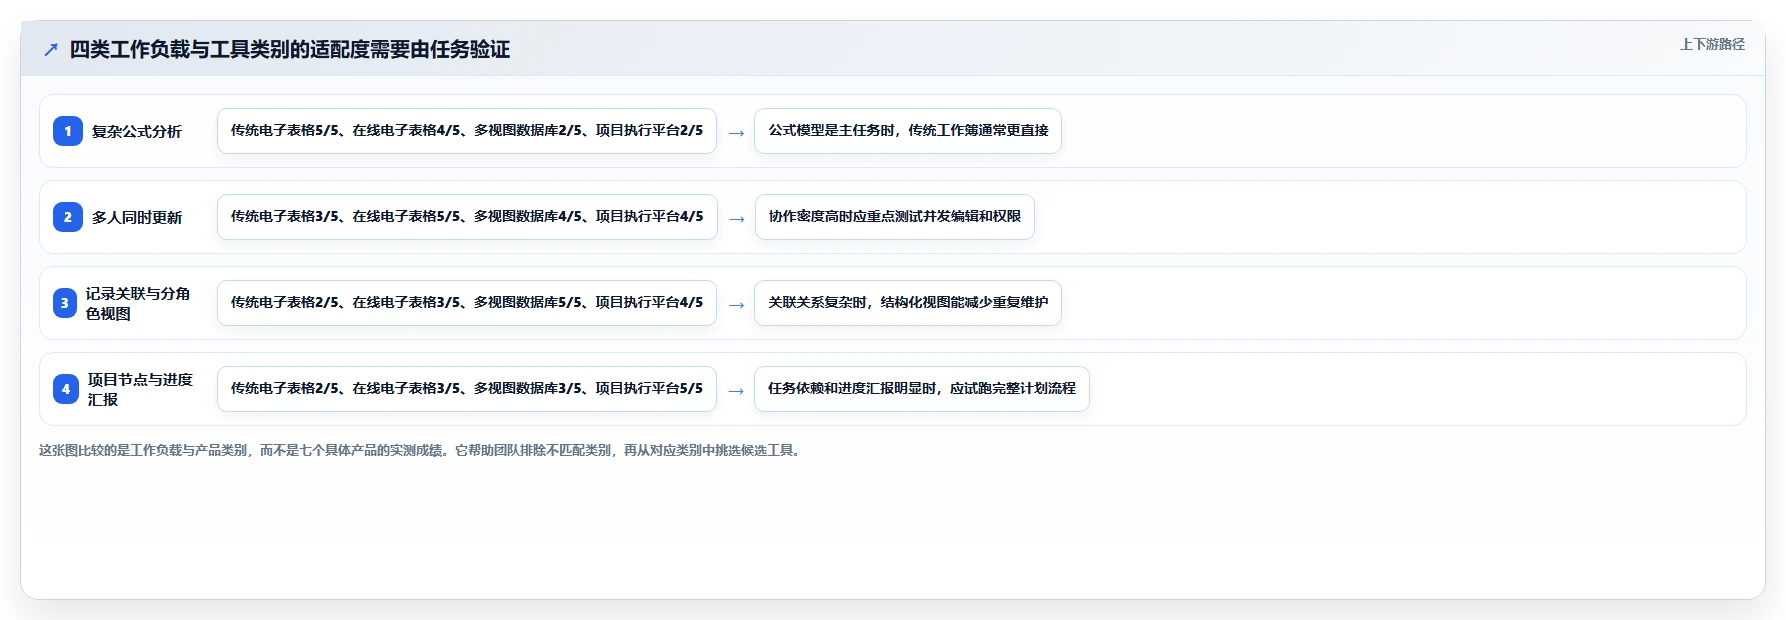Viewport: 1786px width, 620px height.
Task: Click the footnote beginning 这张图比较的是工作负载与产品类别
Action: click(x=421, y=450)
